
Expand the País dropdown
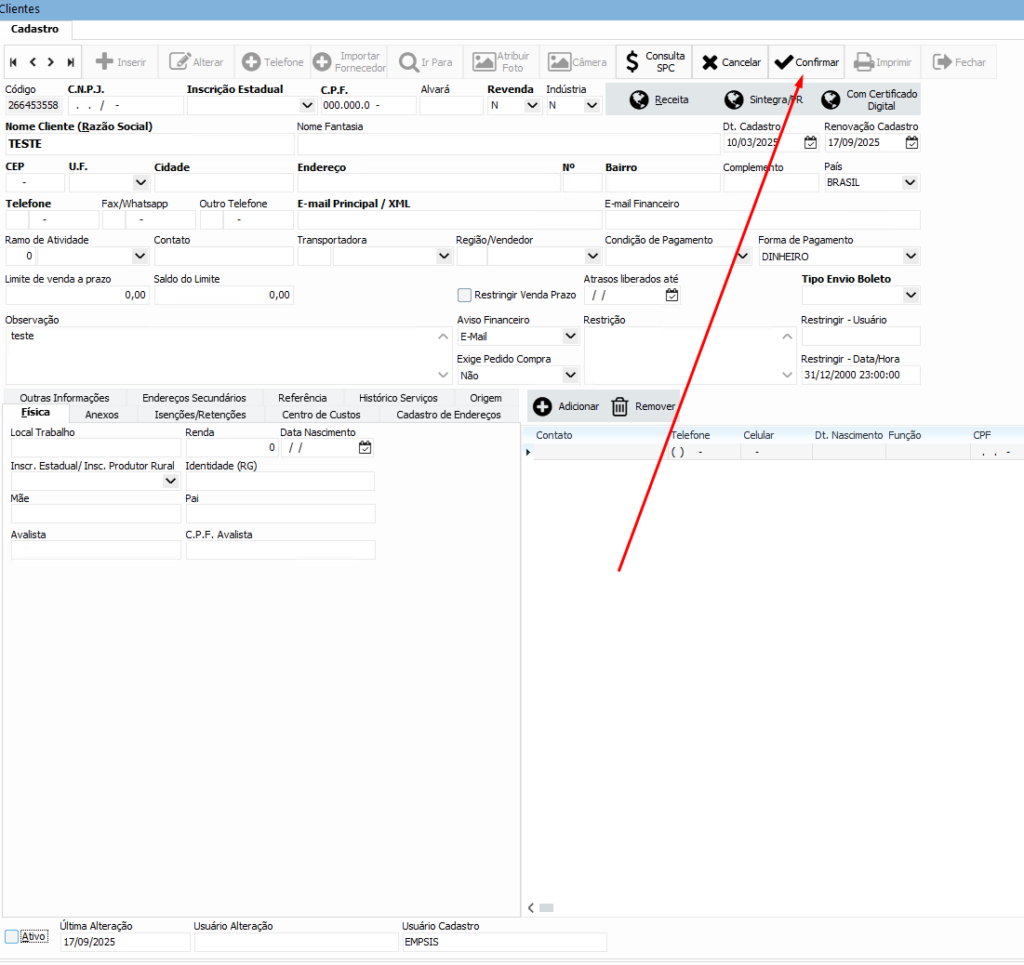pyautogui.click(x=909, y=183)
